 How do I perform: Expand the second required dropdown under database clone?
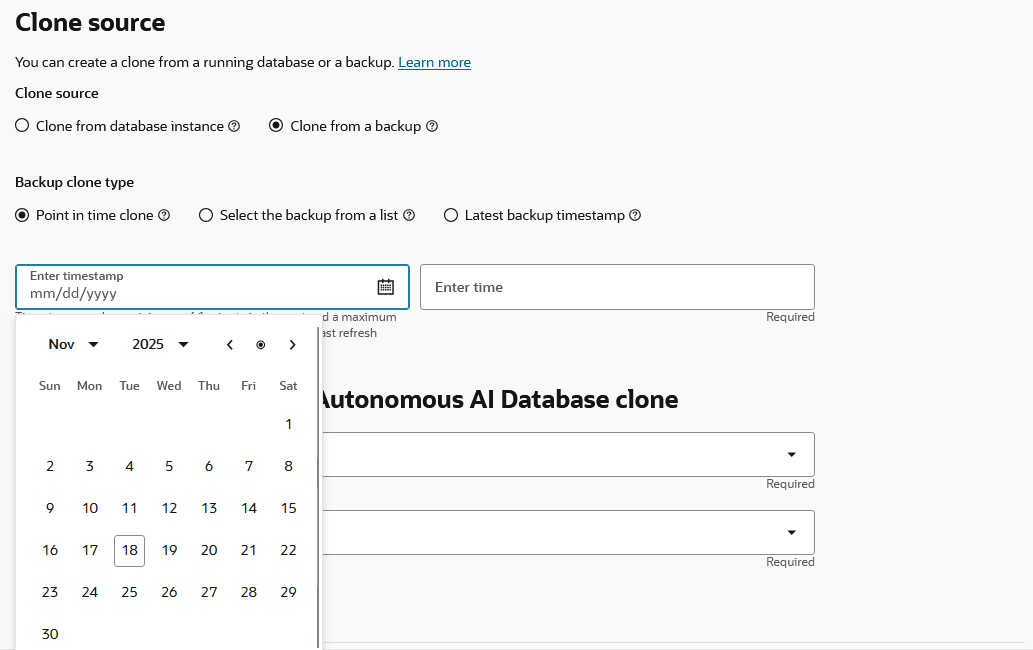(791, 532)
